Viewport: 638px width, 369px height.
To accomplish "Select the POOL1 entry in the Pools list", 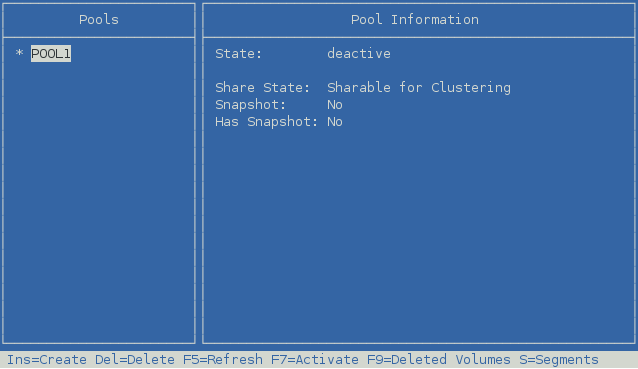I will [x=51, y=54].
